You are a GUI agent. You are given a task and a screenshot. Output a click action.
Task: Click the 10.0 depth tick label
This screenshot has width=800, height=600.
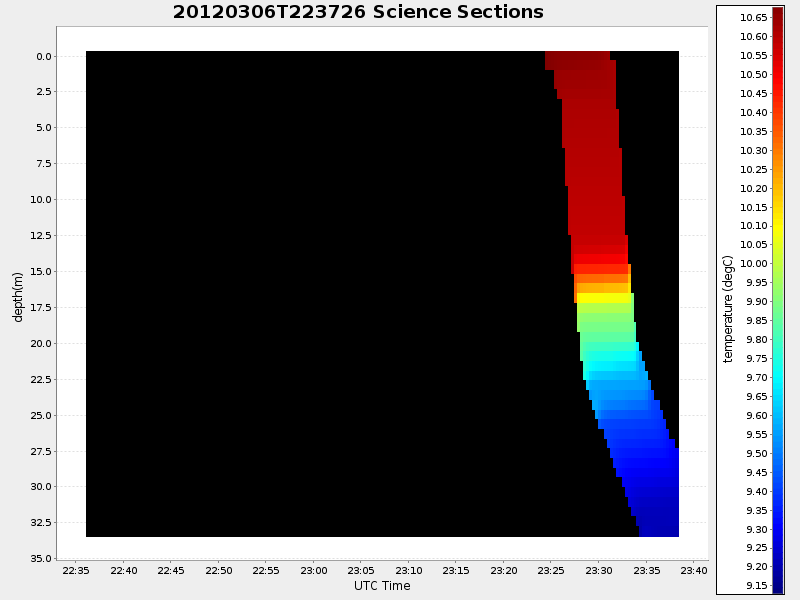coord(41,199)
